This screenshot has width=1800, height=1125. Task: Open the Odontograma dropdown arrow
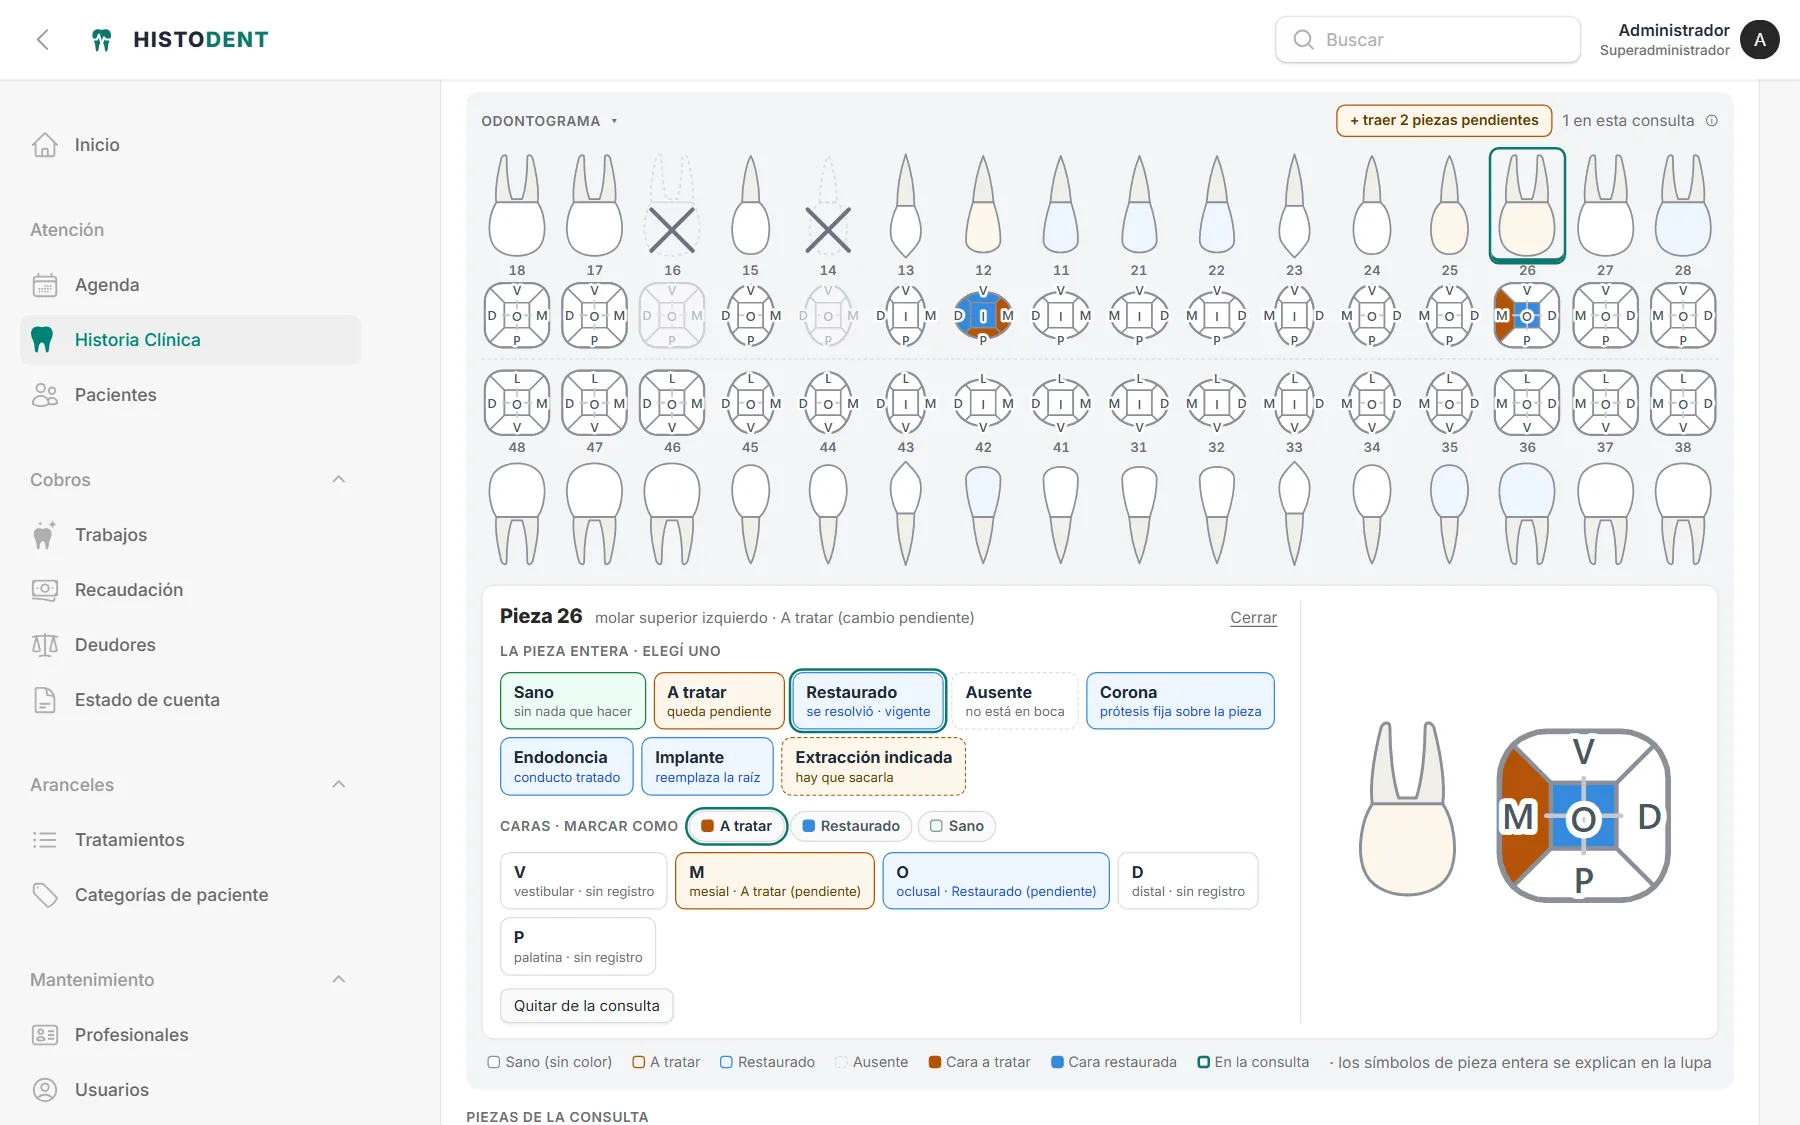coord(614,122)
